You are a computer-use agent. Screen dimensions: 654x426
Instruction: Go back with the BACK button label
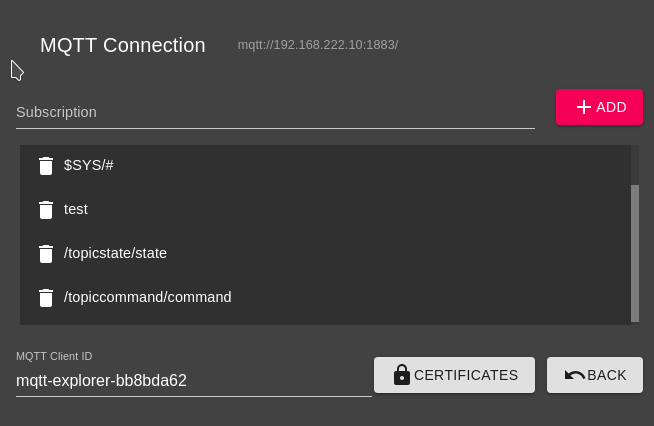(x=607, y=375)
